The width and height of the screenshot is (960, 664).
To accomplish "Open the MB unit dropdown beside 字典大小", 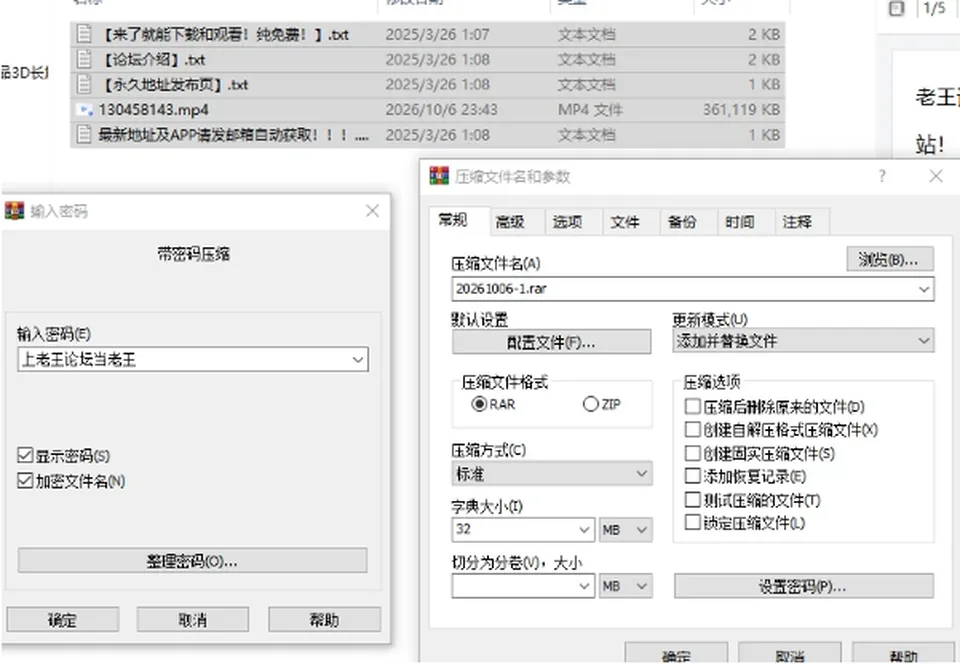I will point(626,530).
